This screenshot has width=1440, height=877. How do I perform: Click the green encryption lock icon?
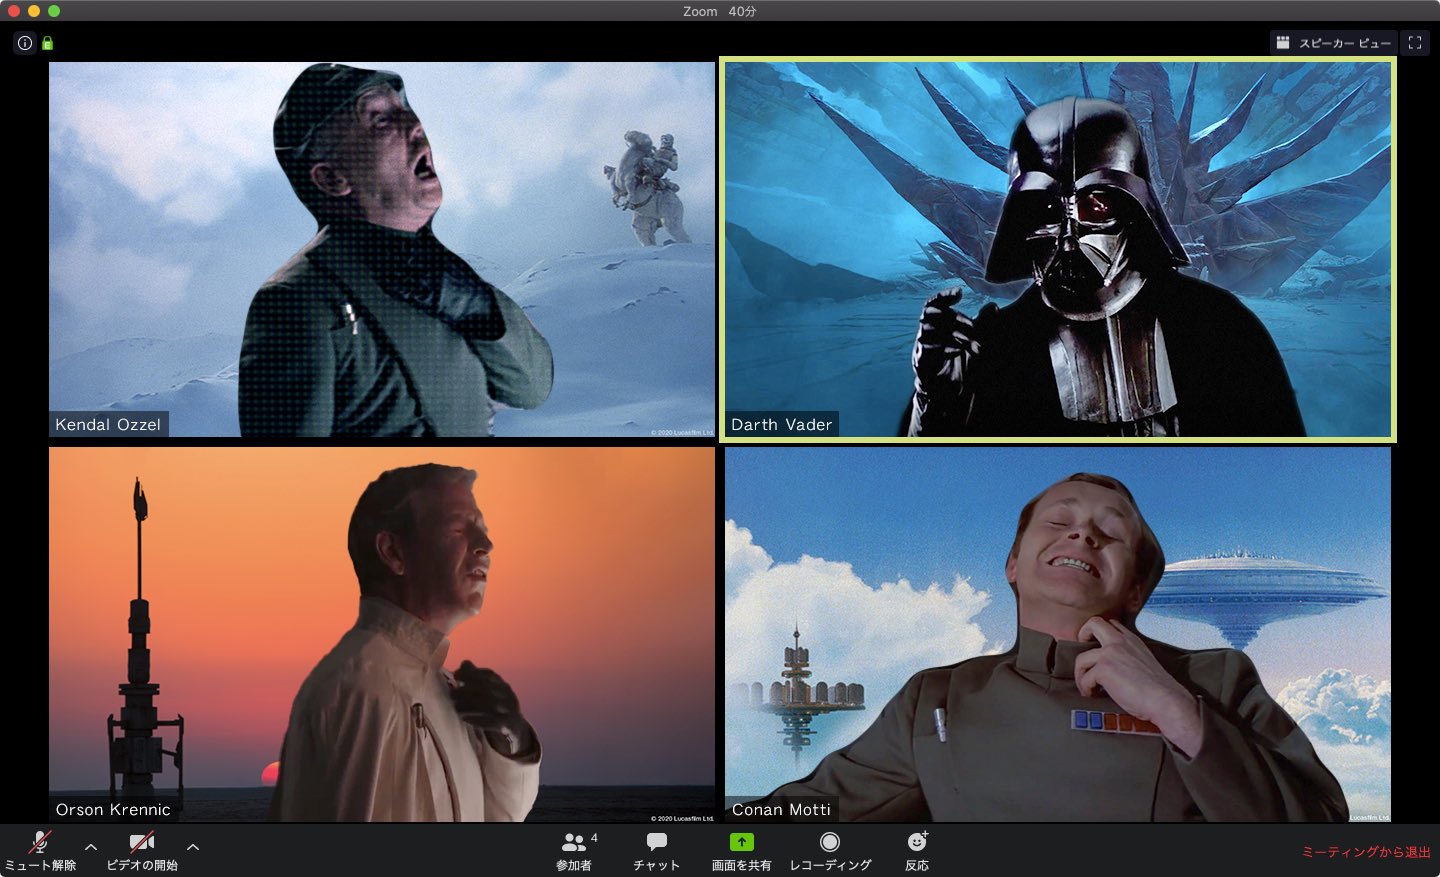pyautogui.click(x=47, y=43)
